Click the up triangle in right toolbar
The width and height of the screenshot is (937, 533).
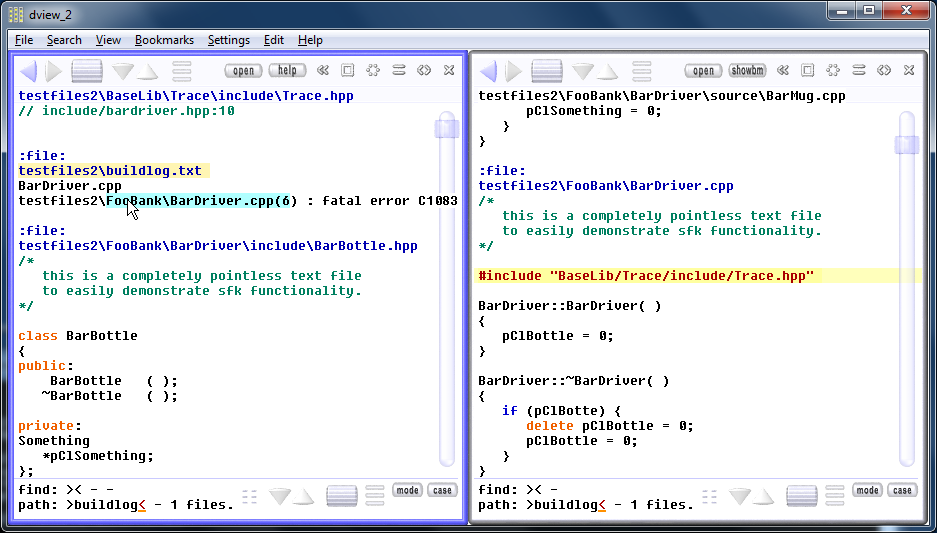click(x=607, y=71)
